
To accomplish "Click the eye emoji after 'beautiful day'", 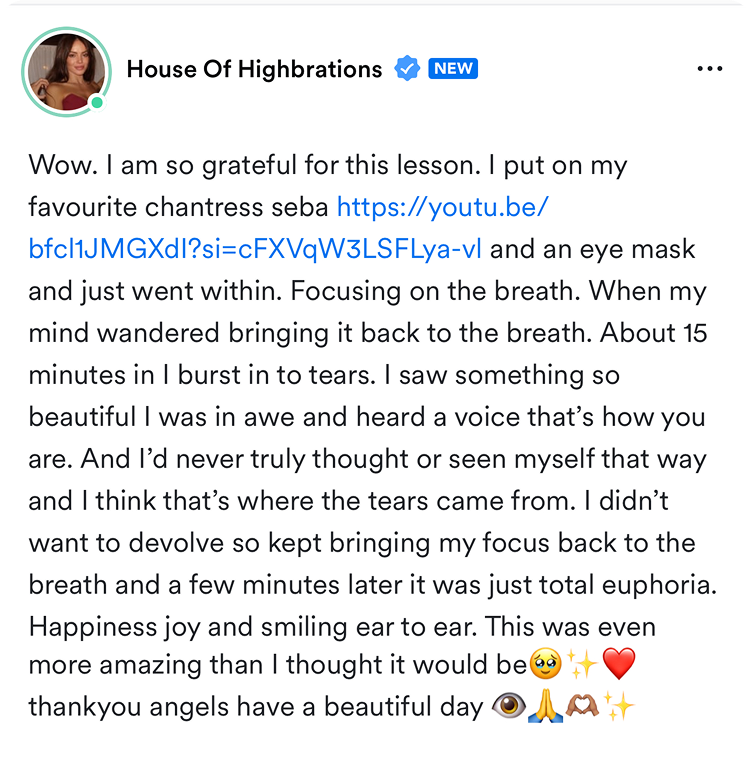I will (x=509, y=706).
